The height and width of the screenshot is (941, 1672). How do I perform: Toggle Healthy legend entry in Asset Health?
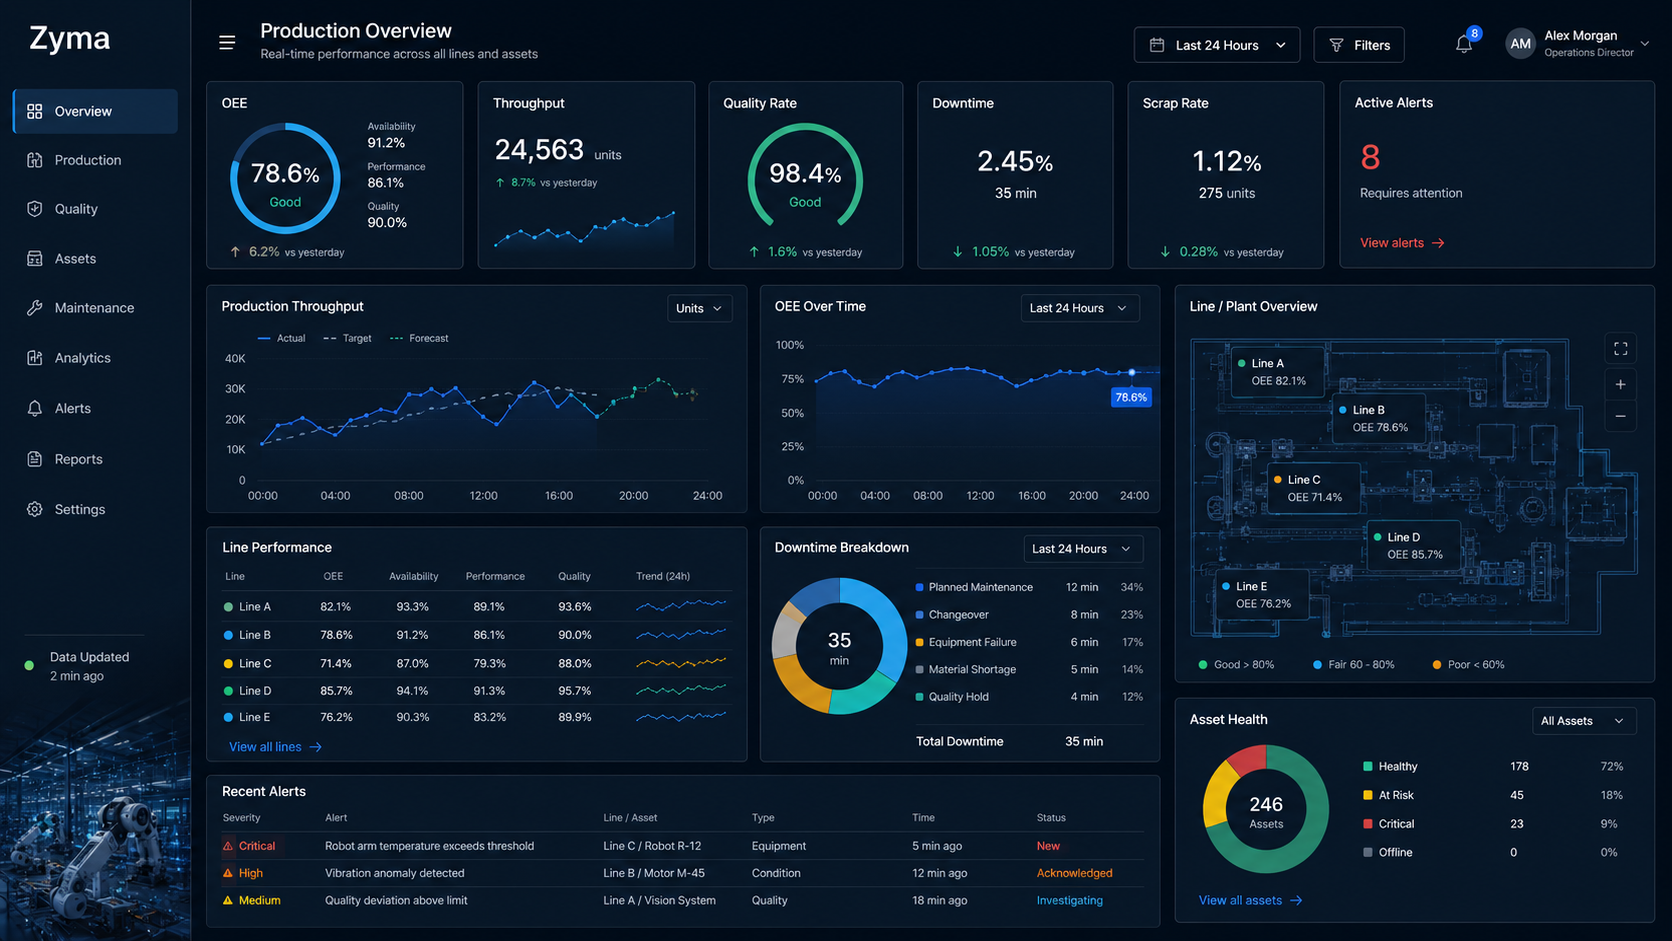[x=1390, y=766]
